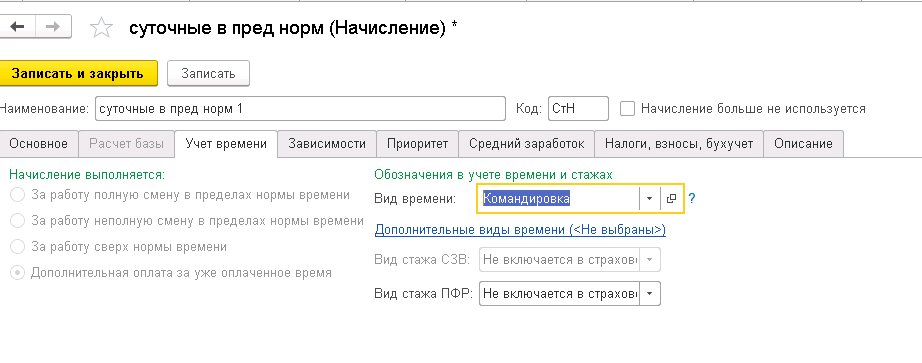Select the Учет времени tab
The width and height of the screenshot is (922, 363).
coord(226,144)
